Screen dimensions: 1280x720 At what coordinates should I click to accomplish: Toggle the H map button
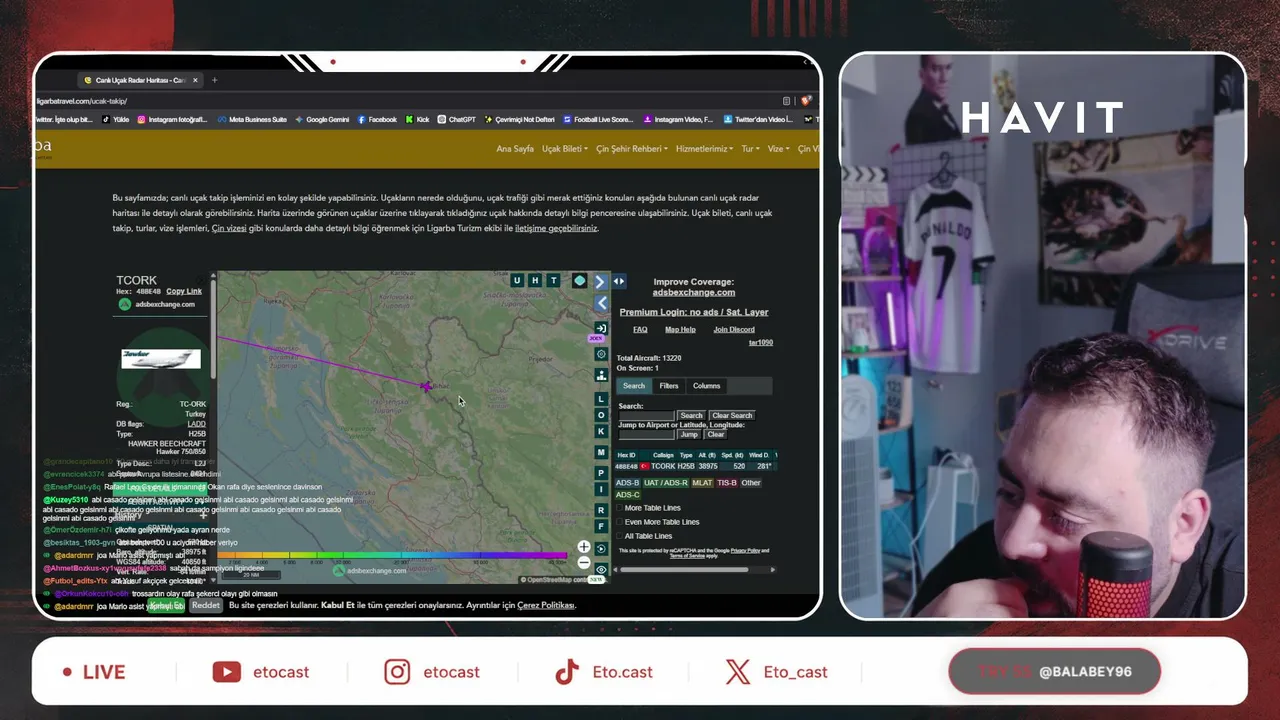pos(535,281)
